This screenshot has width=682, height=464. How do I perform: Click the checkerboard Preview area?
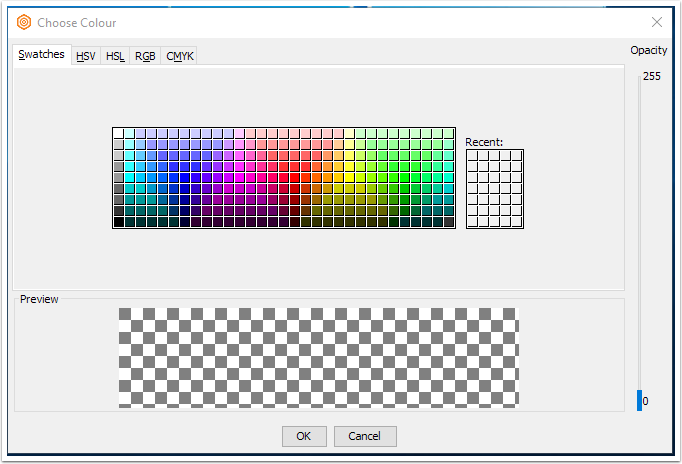tap(319, 358)
